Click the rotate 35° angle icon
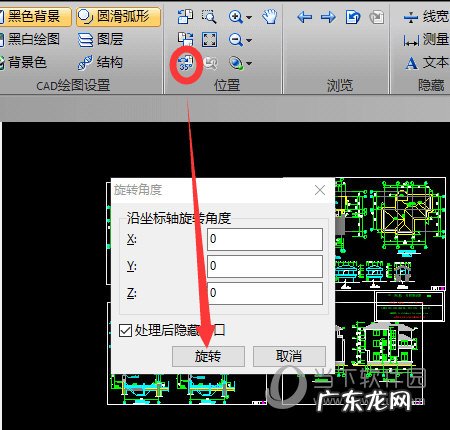 186,63
